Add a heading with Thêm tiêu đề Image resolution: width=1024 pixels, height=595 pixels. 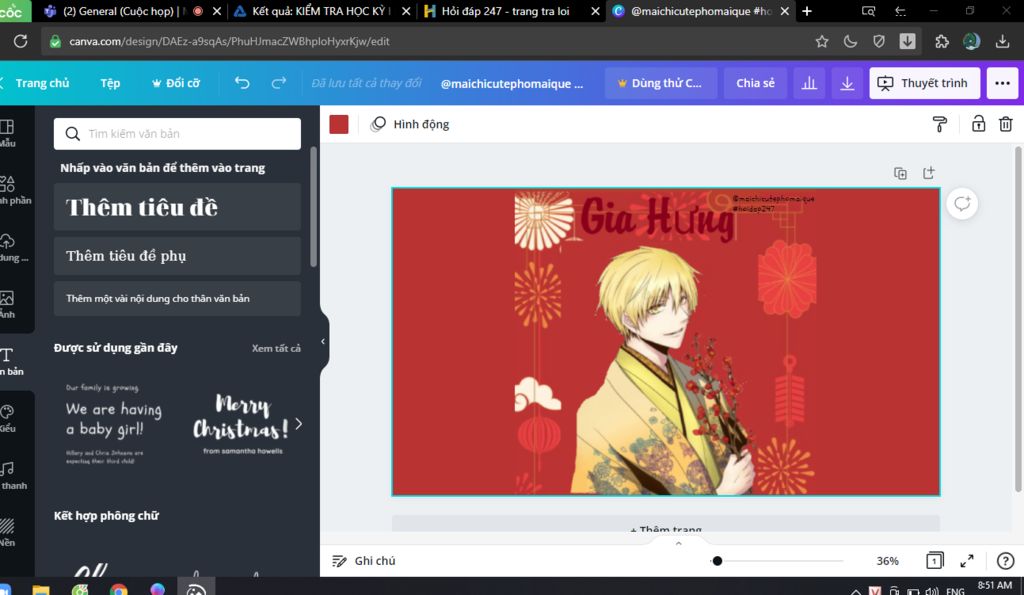click(x=177, y=207)
